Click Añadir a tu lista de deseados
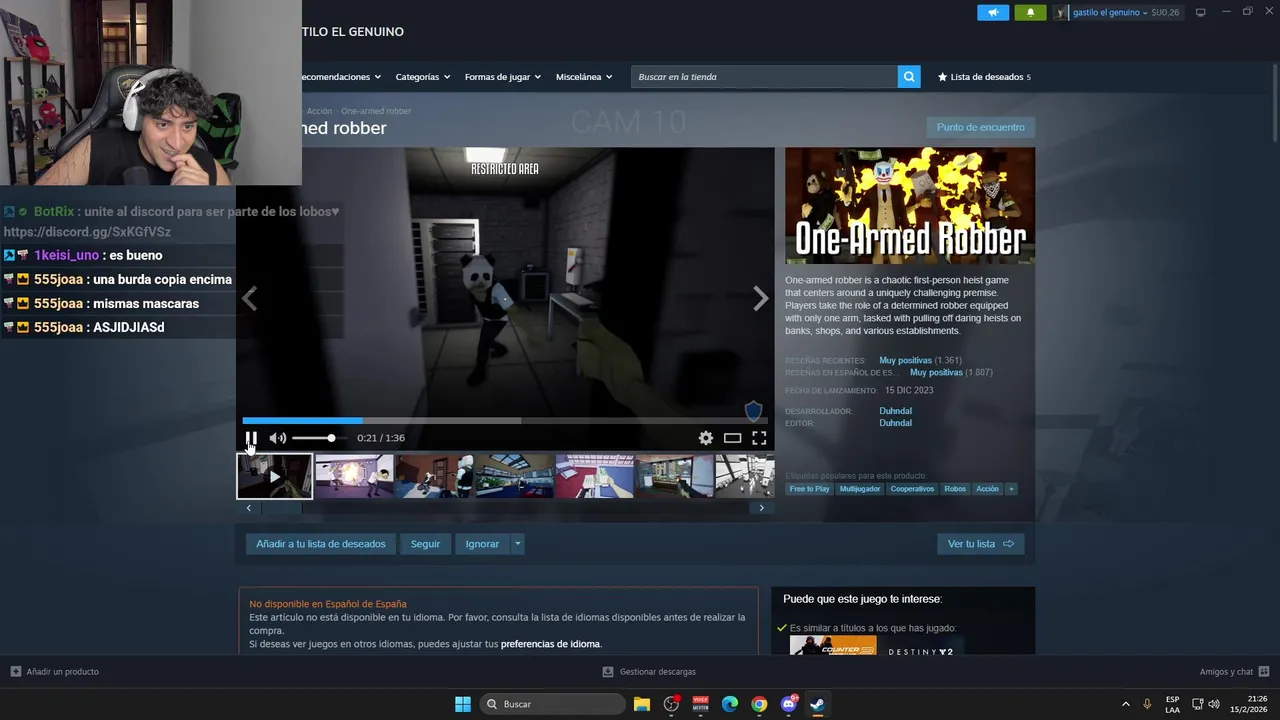The height and width of the screenshot is (720, 1280). (x=320, y=544)
